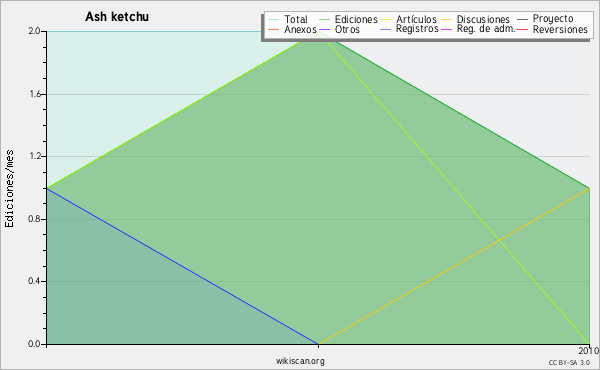The width and height of the screenshot is (600, 370).
Task: Click the 0.8 y-axis tick label
Action: coord(34,219)
